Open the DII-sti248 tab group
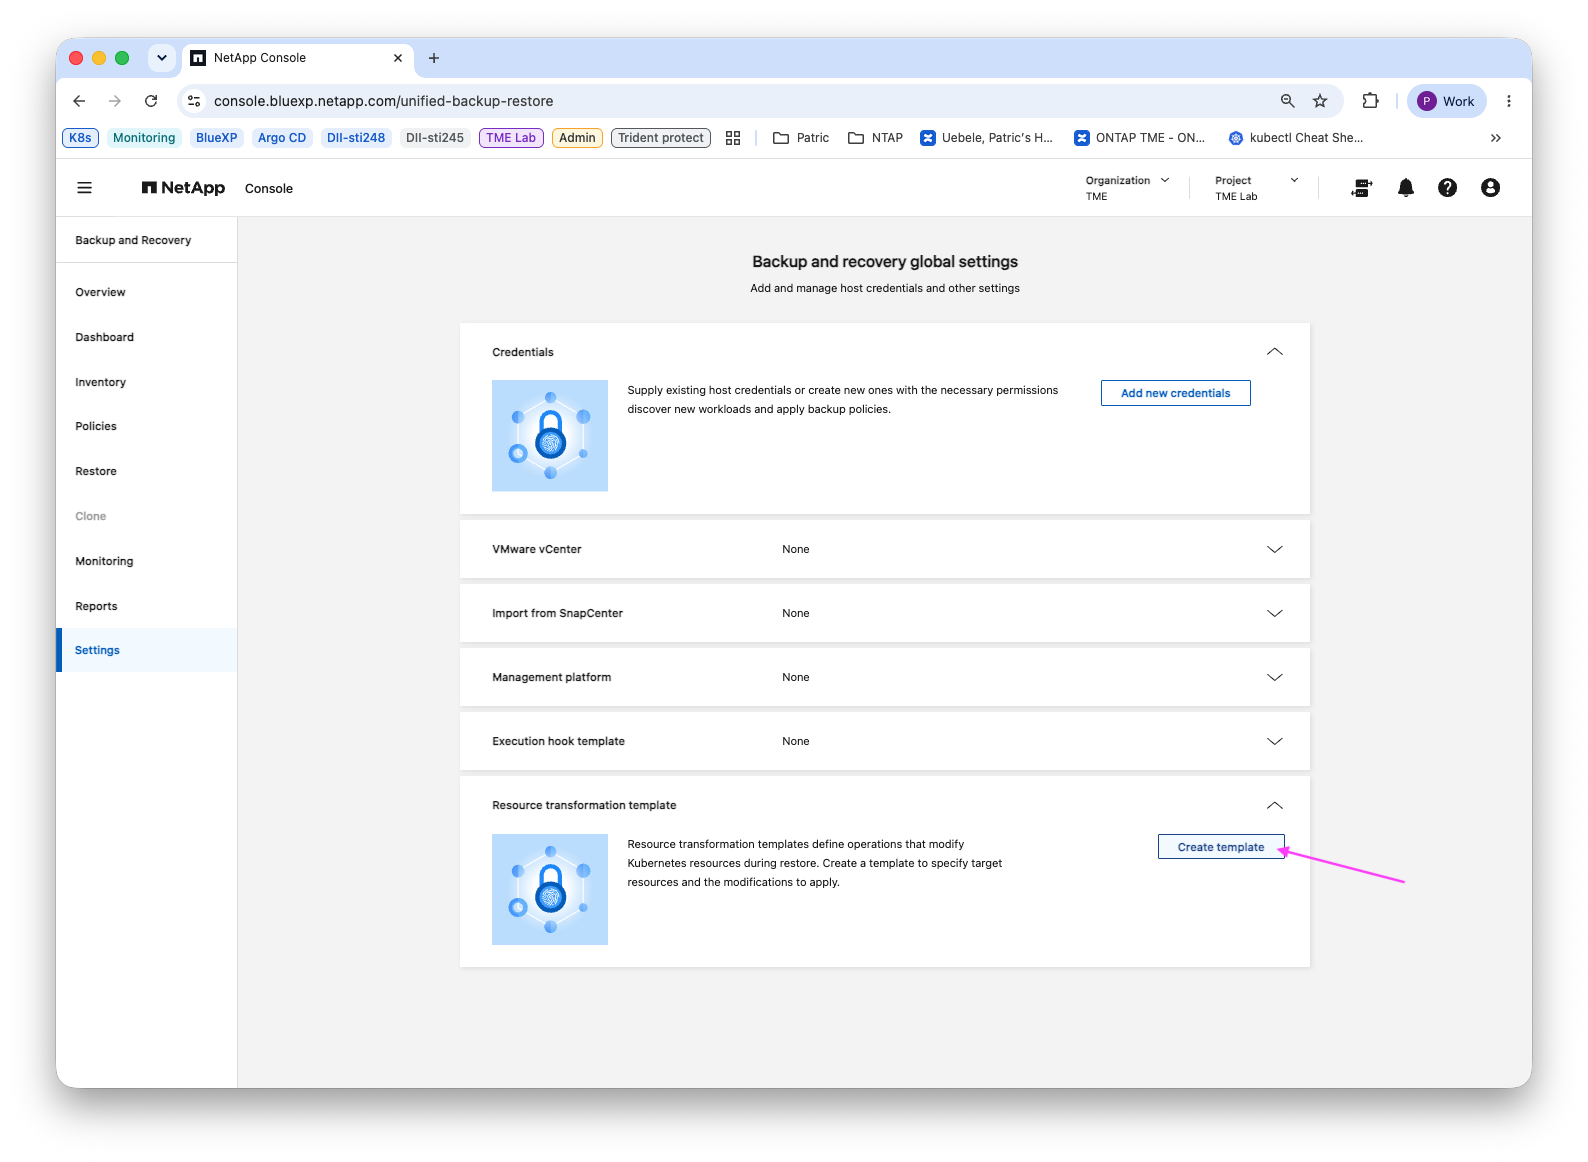The width and height of the screenshot is (1588, 1162). tap(356, 138)
